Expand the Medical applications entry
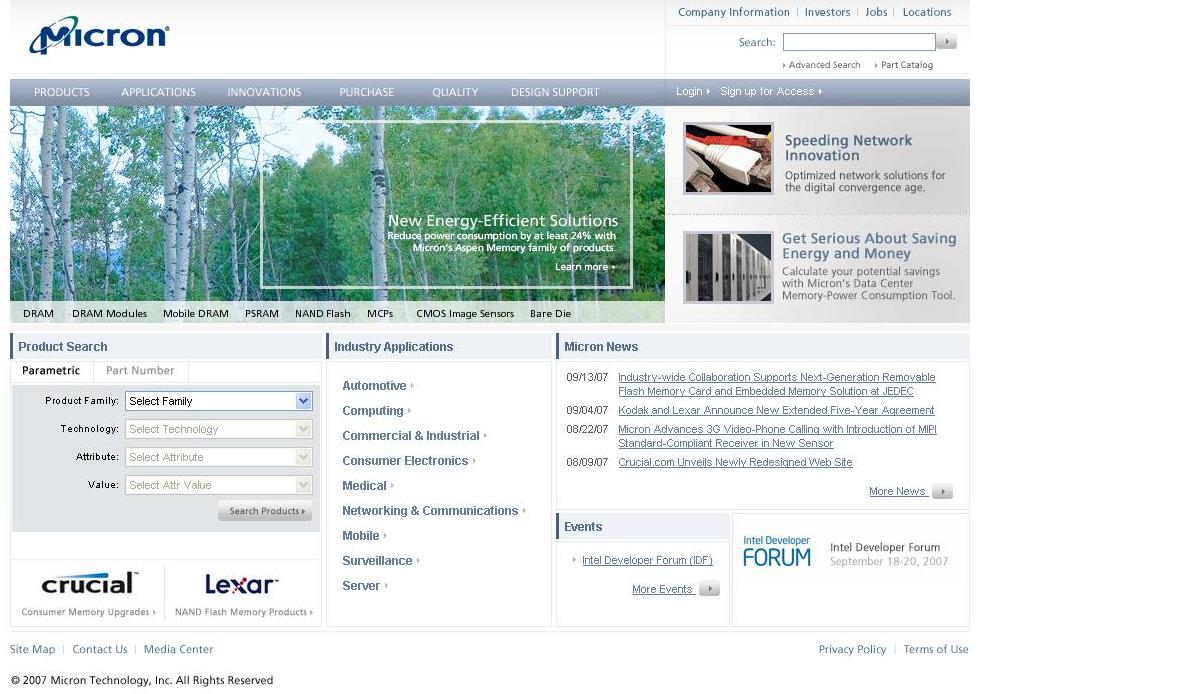Screen dimensions: 1185x694 tap(368, 485)
